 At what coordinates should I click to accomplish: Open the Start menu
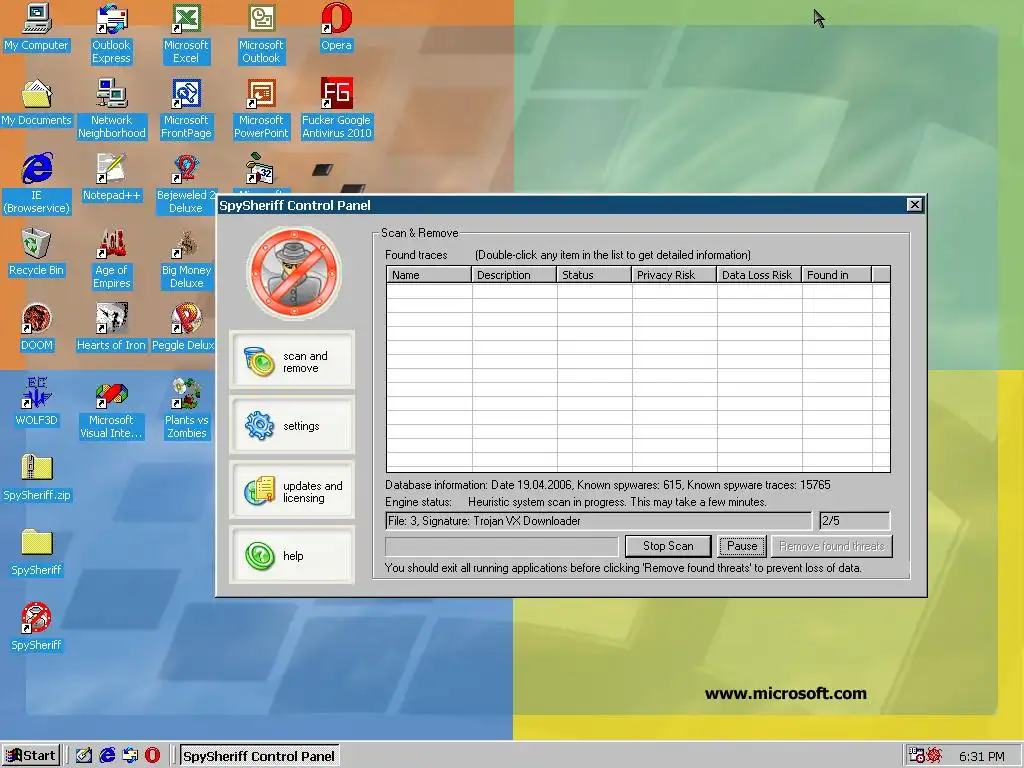coord(31,756)
